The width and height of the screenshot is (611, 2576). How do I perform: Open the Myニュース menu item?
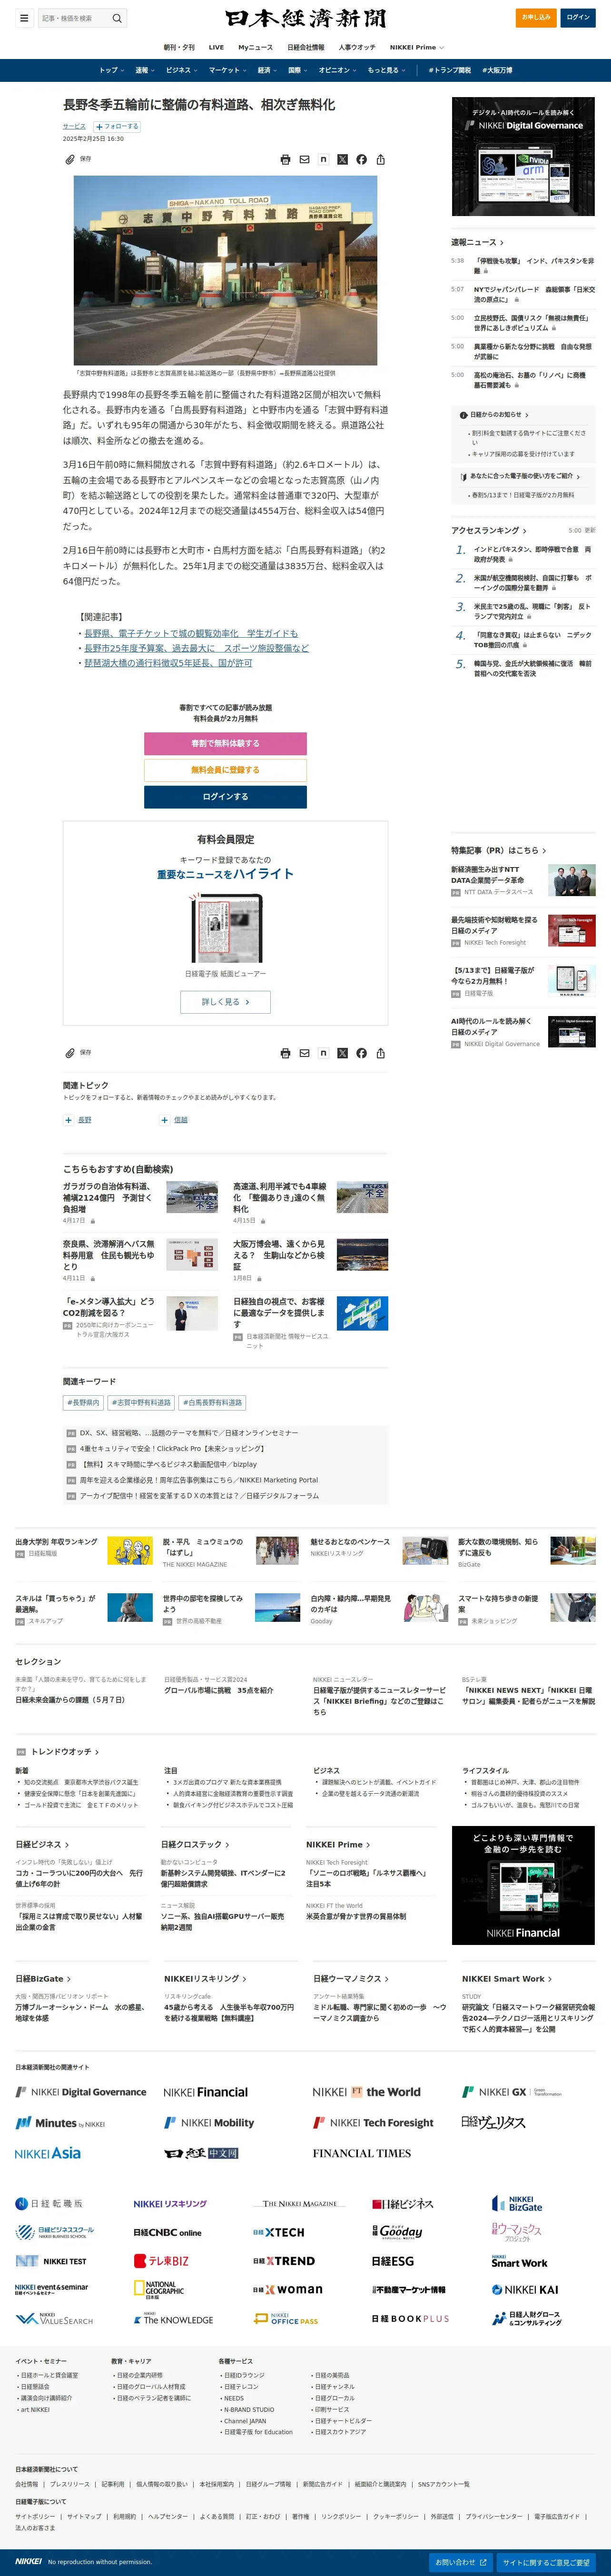coord(255,47)
